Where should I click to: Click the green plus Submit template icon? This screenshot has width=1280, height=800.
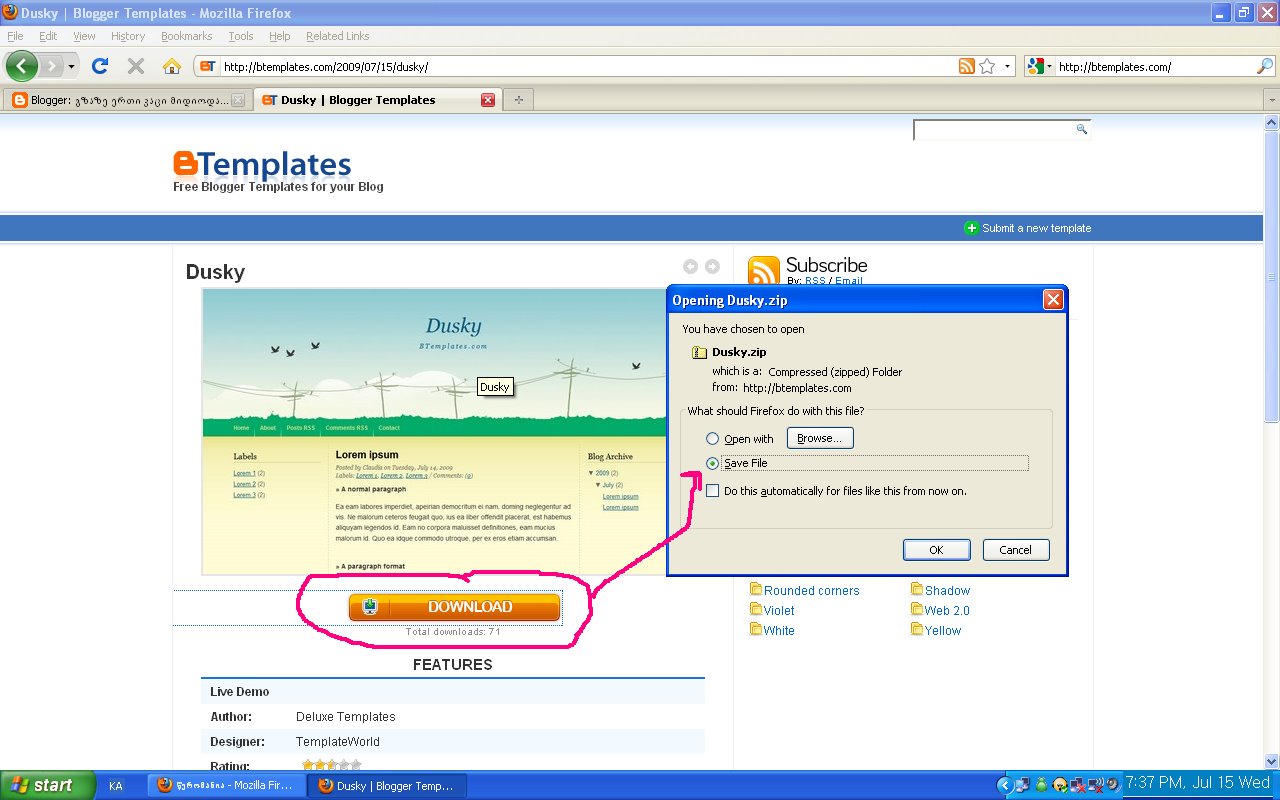tap(970, 228)
